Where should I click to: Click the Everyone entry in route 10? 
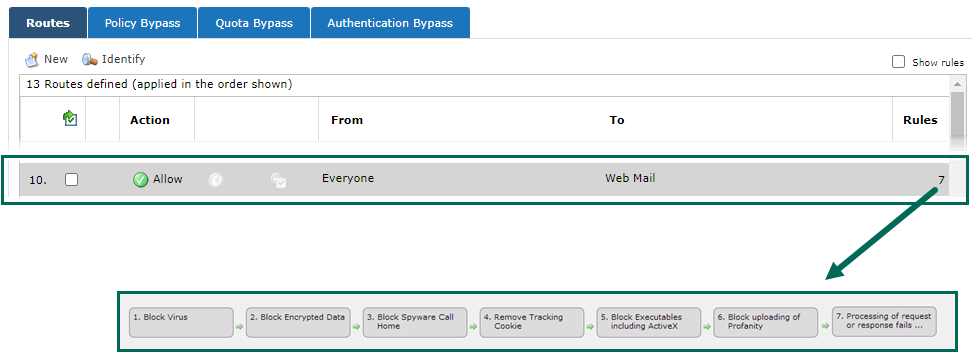point(348,179)
